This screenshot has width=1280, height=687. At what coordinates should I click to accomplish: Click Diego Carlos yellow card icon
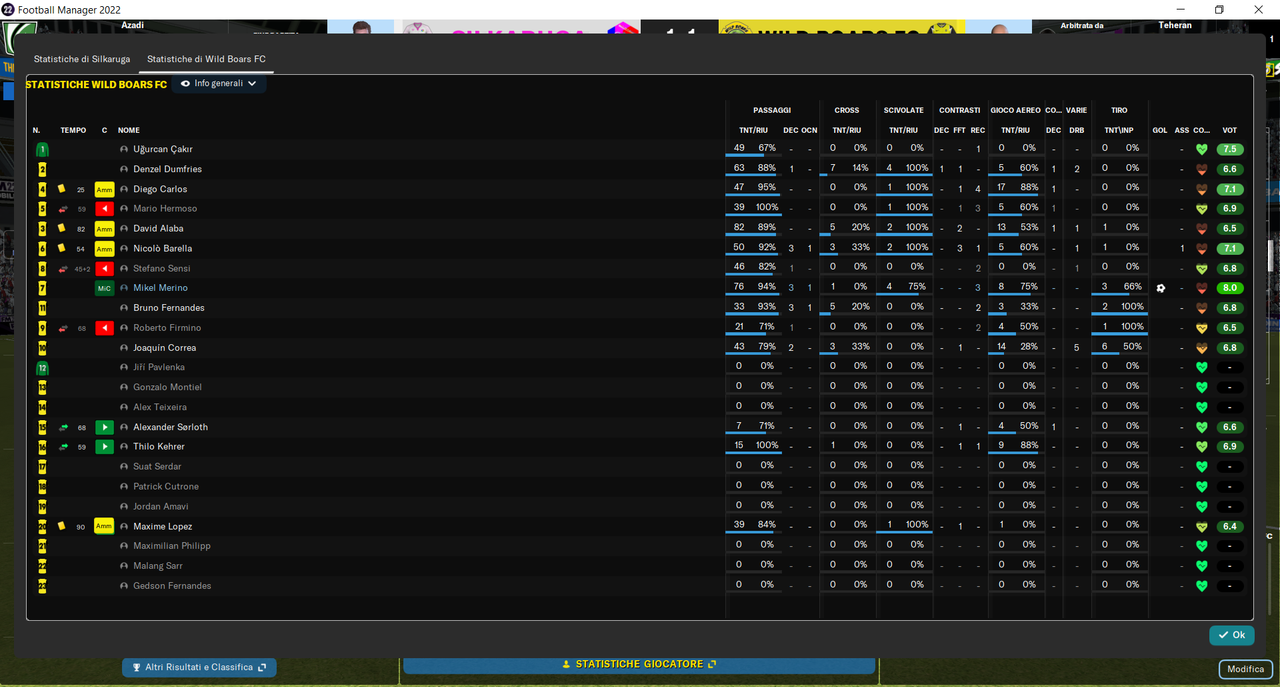(x=61, y=188)
